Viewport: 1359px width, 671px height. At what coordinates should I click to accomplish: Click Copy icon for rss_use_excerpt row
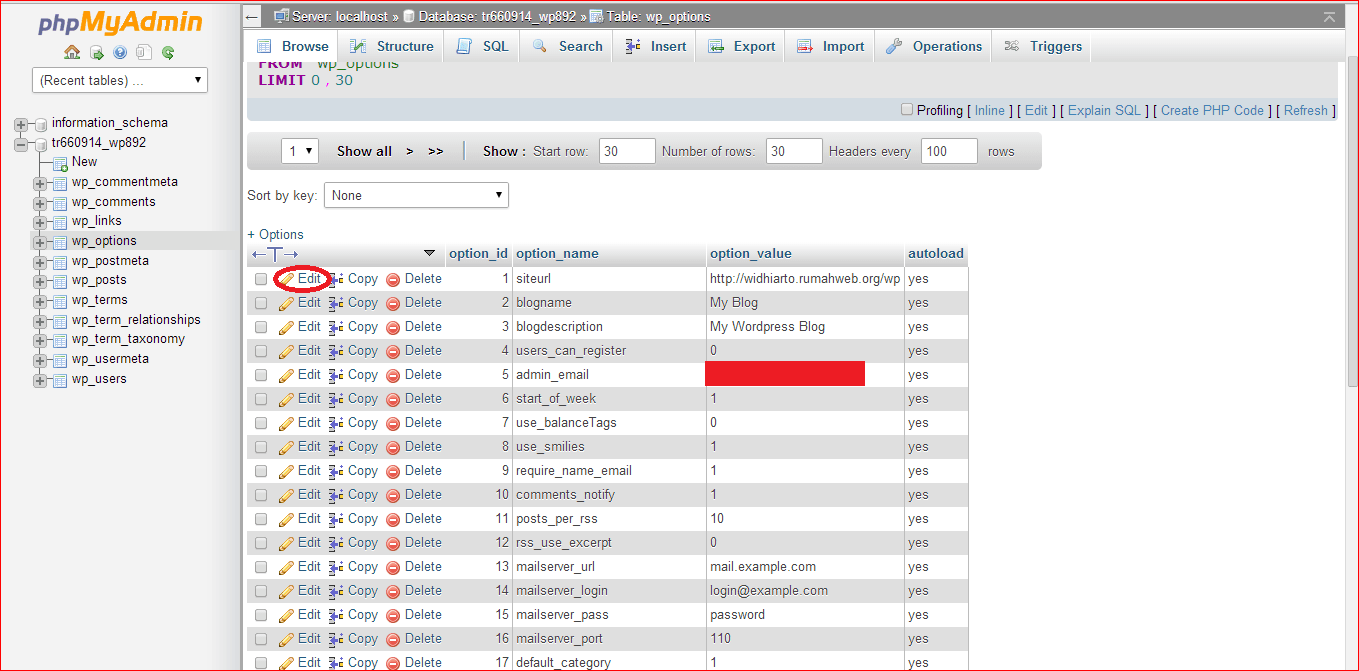(x=336, y=543)
